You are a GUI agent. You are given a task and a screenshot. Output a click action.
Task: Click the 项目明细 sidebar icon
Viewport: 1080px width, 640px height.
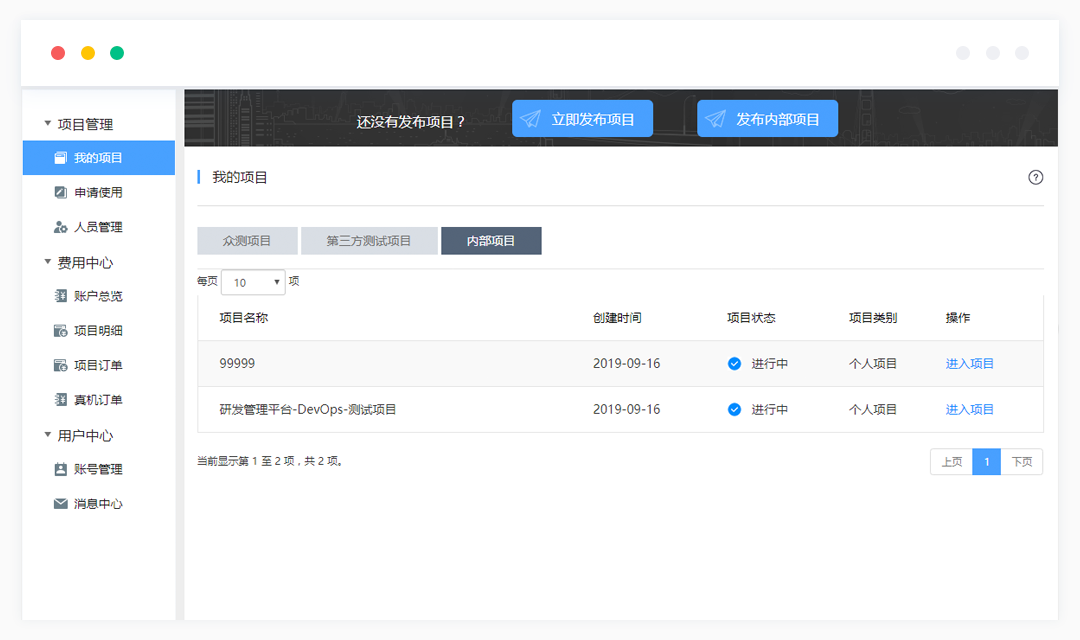(x=60, y=331)
